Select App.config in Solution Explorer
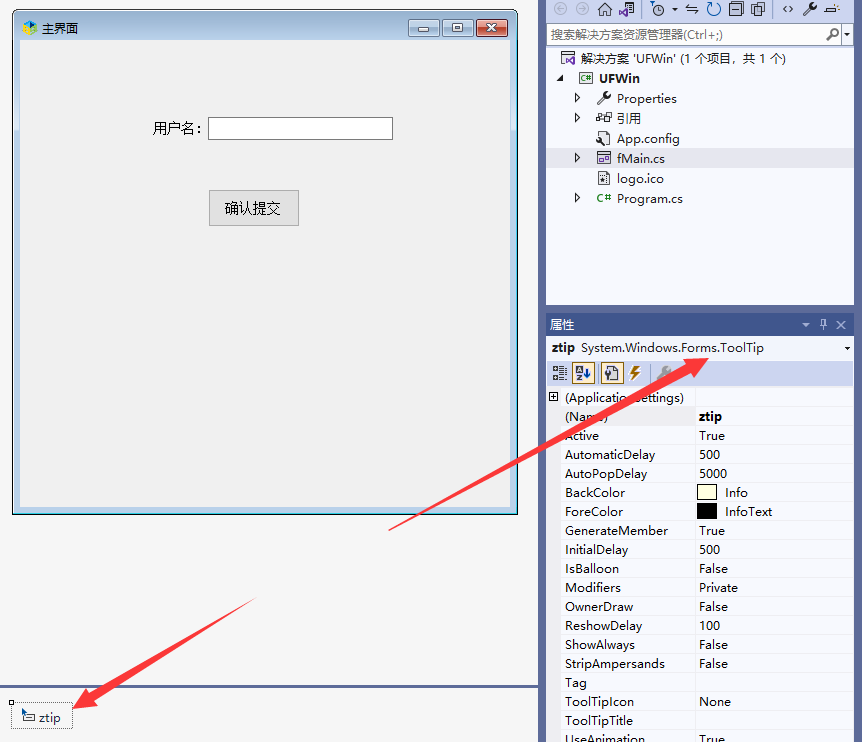The height and width of the screenshot is (742, 862). click(647, 139)
